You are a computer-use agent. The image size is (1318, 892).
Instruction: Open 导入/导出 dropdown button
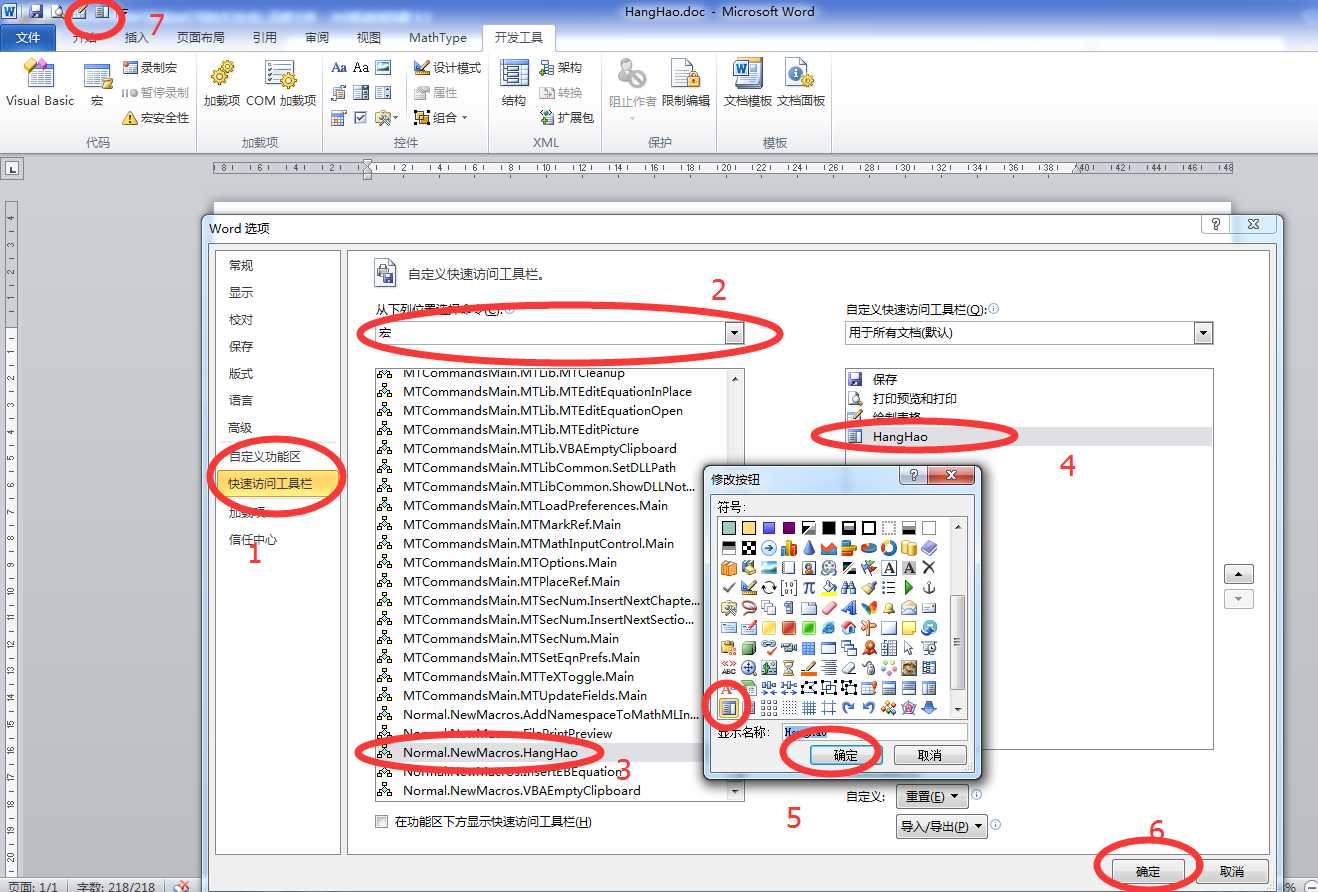click(x=941, y=826)
